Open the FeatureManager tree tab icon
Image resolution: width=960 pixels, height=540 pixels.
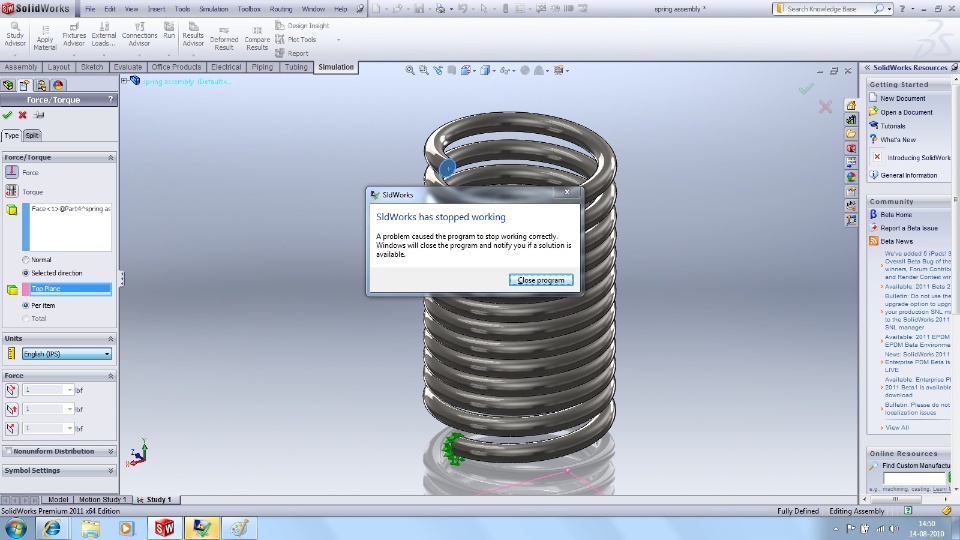8,85
